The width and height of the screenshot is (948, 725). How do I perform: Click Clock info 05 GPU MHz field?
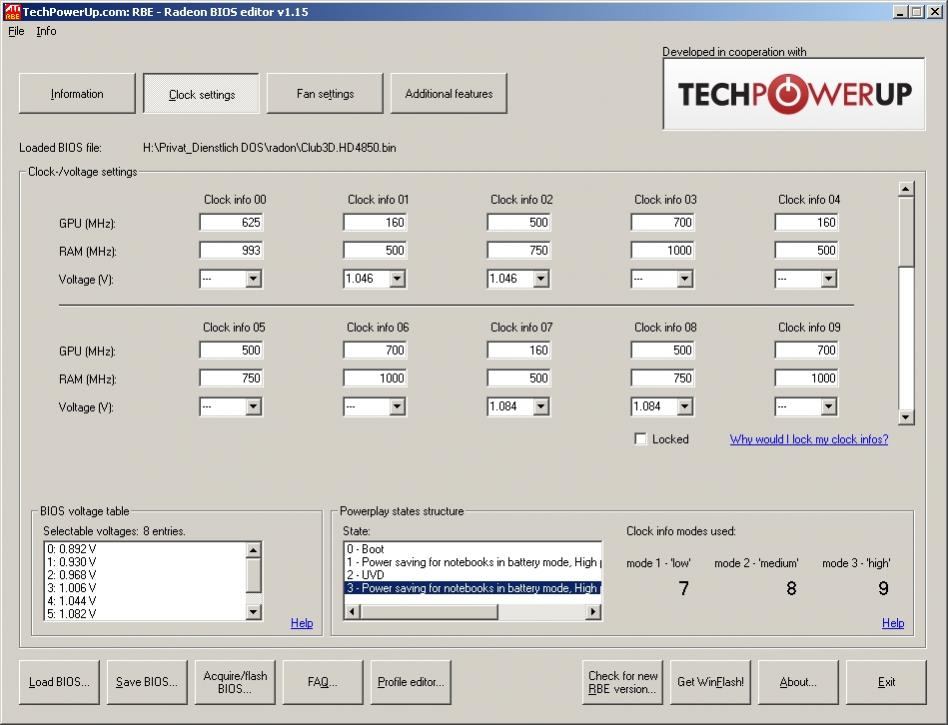coord(231,350)
